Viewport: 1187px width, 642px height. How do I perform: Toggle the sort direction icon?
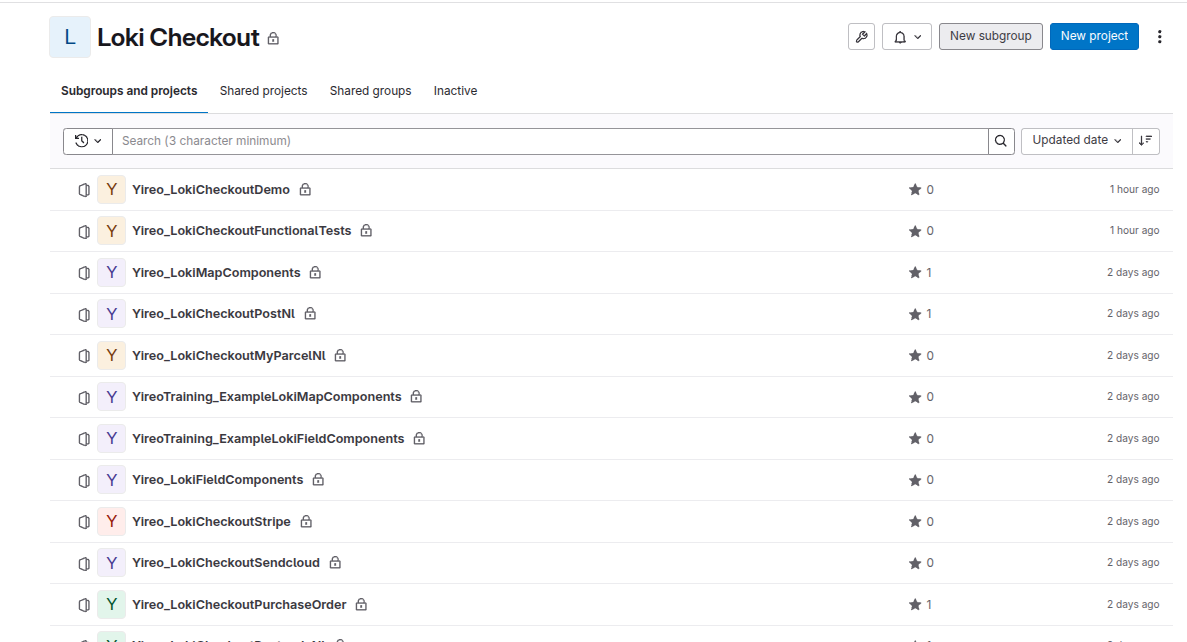(x=1146, y=141)
